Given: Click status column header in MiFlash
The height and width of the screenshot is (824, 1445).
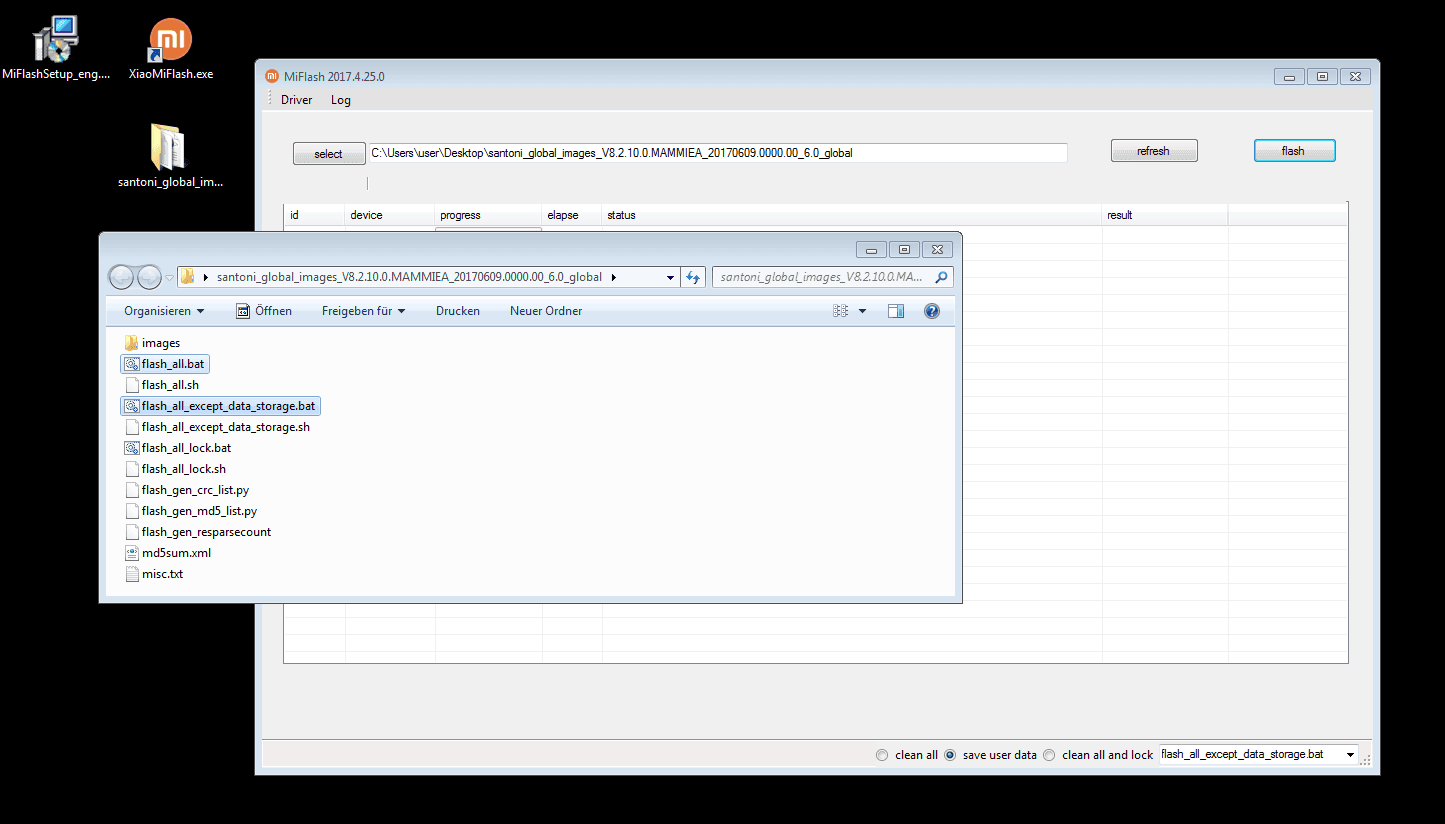Looking at the screenshot, I should [x=852, y=215].
